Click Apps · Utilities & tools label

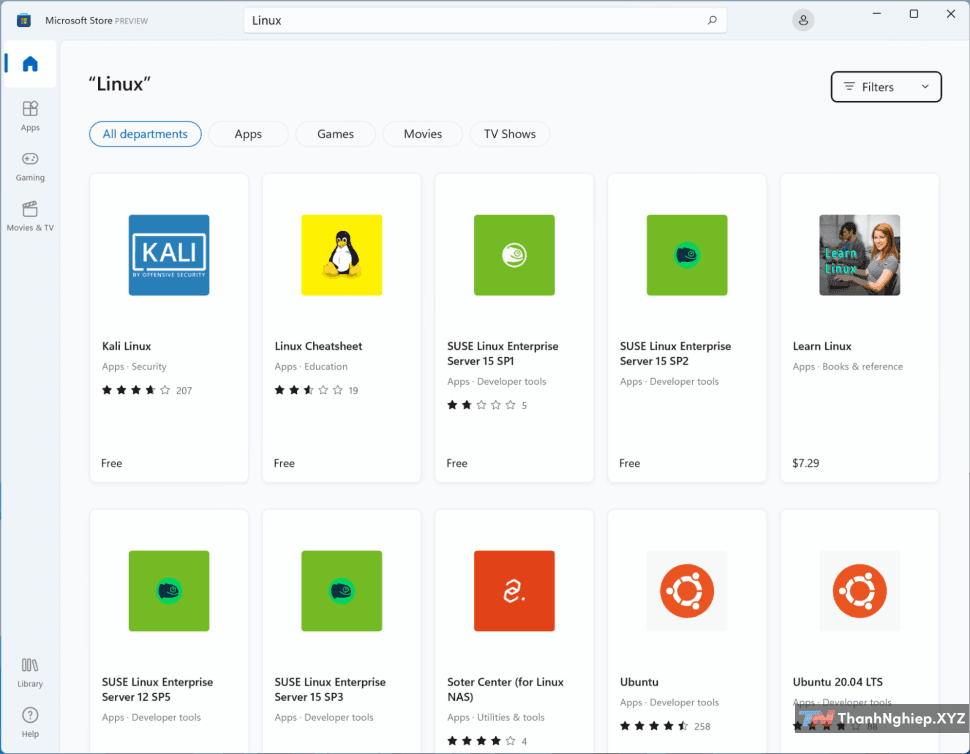tap(496, 718)
